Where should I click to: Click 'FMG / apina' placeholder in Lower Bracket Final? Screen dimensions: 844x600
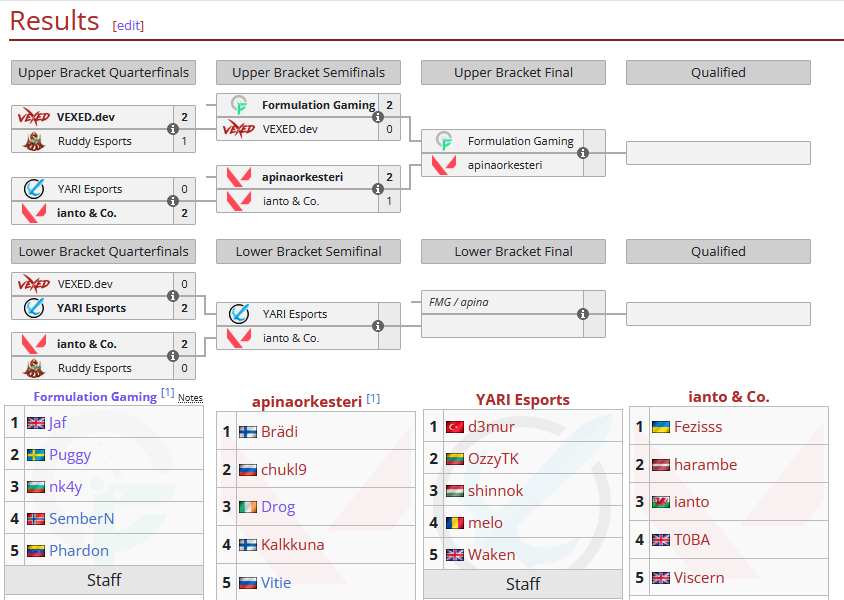click(x=459, y=302)
